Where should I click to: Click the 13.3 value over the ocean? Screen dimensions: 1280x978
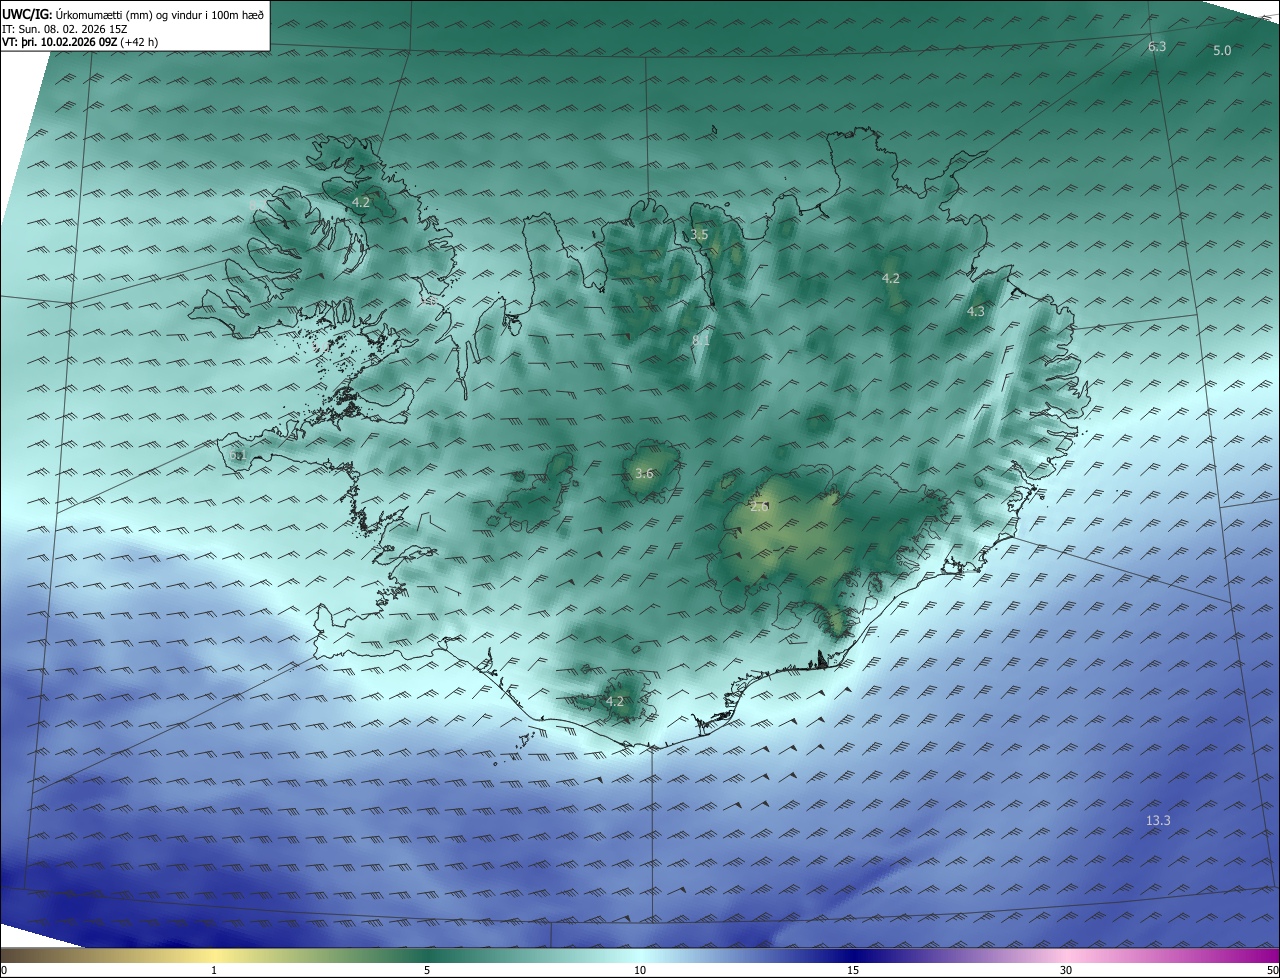pyautogui.click(x=1158, y=821)
